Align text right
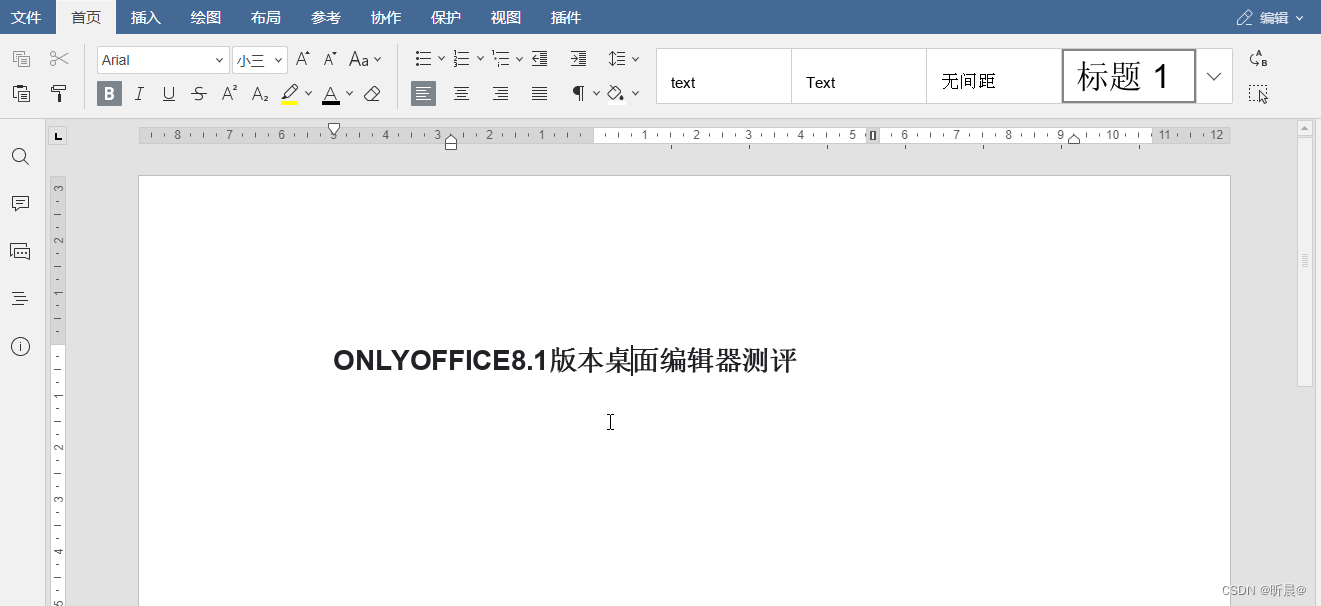Screen dimensions: 1321x606 [x=500, y=94]
